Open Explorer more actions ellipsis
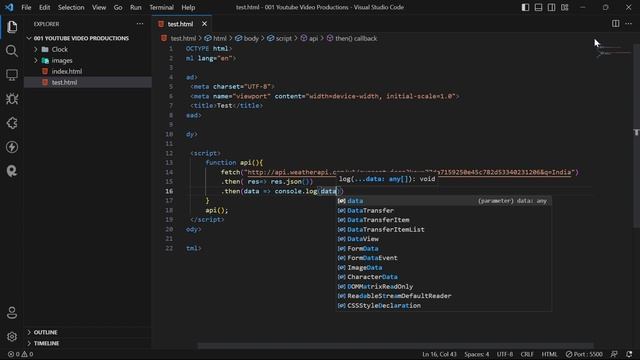This screenshot has height=360, width=640. (x=140, y=24)
